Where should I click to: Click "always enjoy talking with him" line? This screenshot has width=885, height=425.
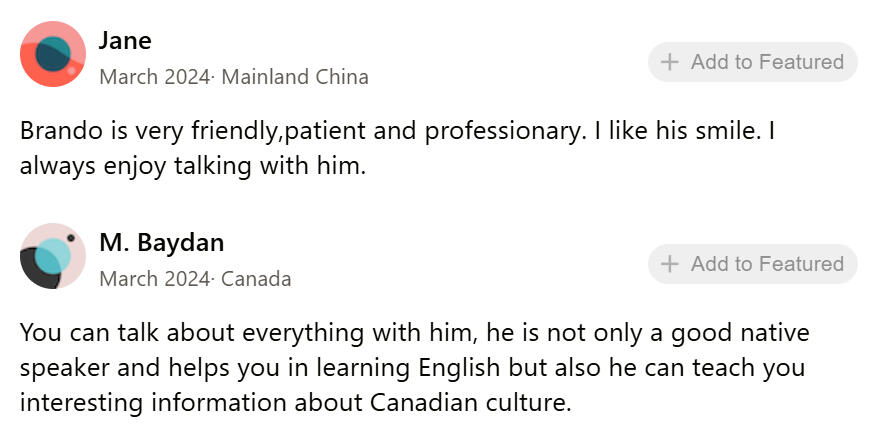tap(193, 166)
